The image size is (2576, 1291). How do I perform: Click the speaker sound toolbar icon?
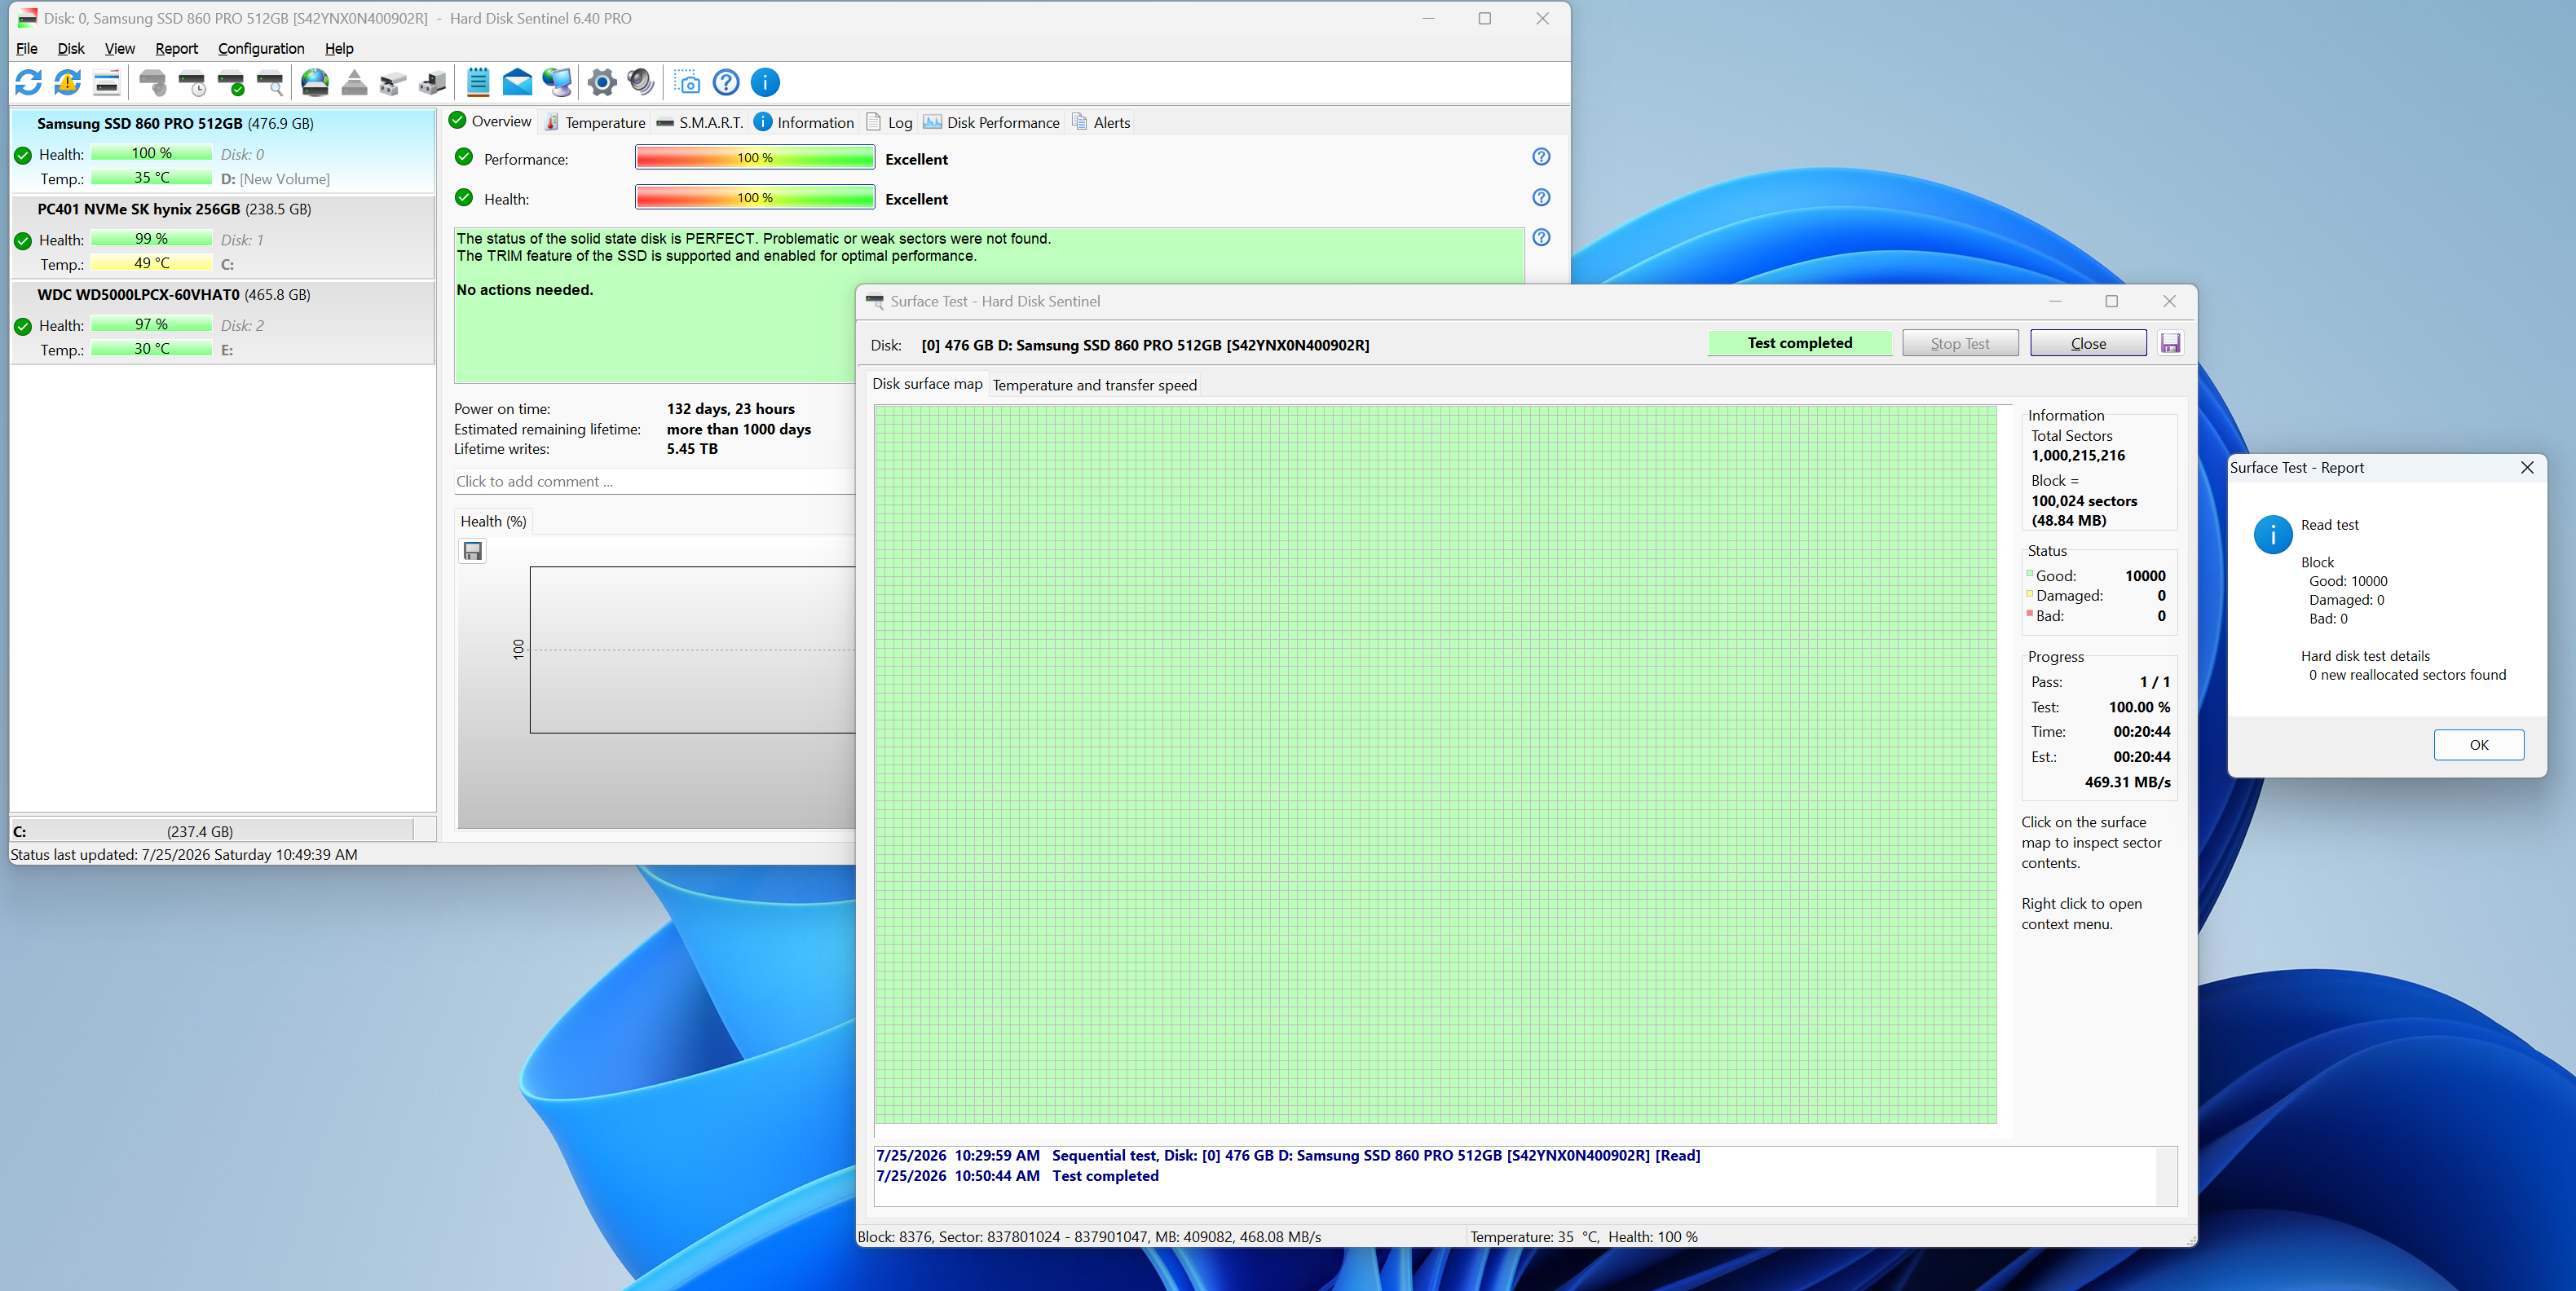click(x=641, y=82)
